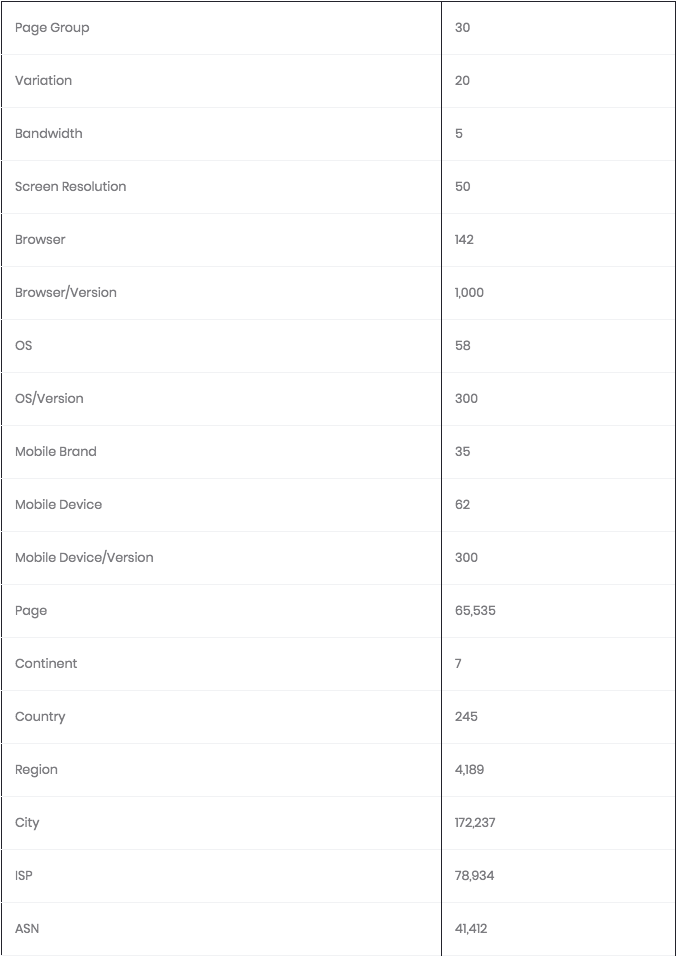Click the value 1,000 for Browser/Version
The image size is (677, 959).
click(x=469, y=293)
